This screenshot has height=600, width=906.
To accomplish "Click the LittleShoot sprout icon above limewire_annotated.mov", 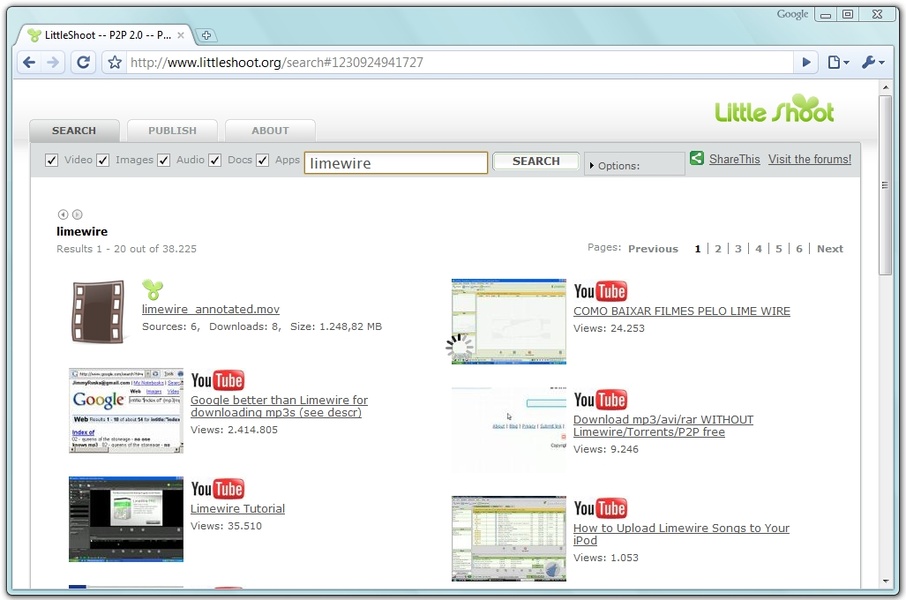I will point(153,290).
